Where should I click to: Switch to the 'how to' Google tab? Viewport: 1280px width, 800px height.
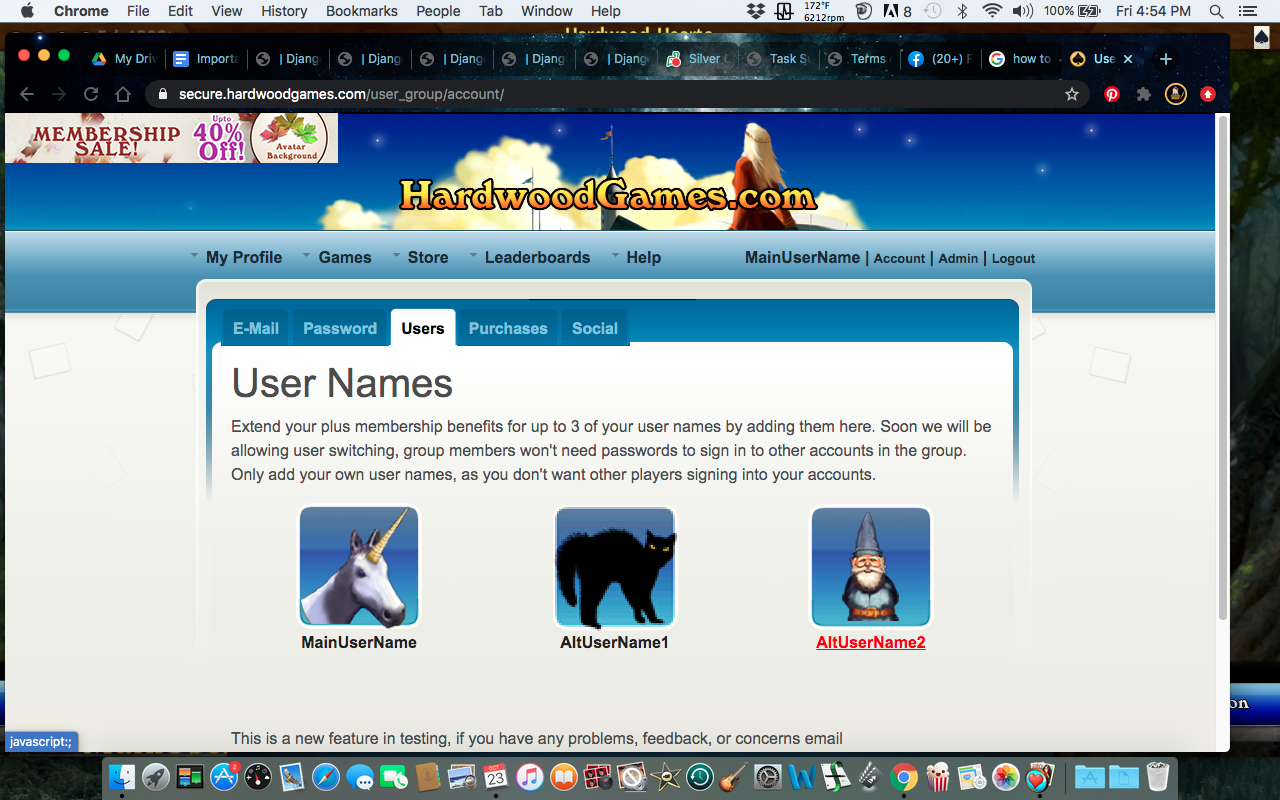coord(1021,59)
